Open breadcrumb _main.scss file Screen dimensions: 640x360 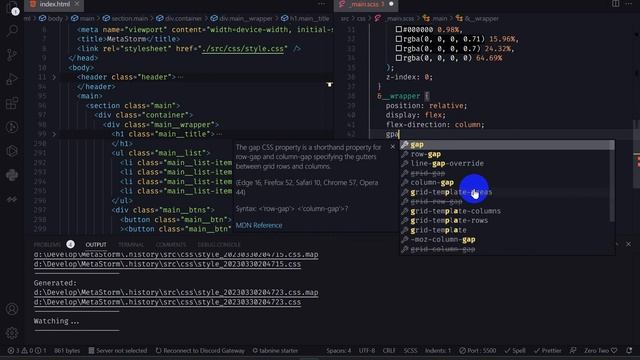(394, 18)
